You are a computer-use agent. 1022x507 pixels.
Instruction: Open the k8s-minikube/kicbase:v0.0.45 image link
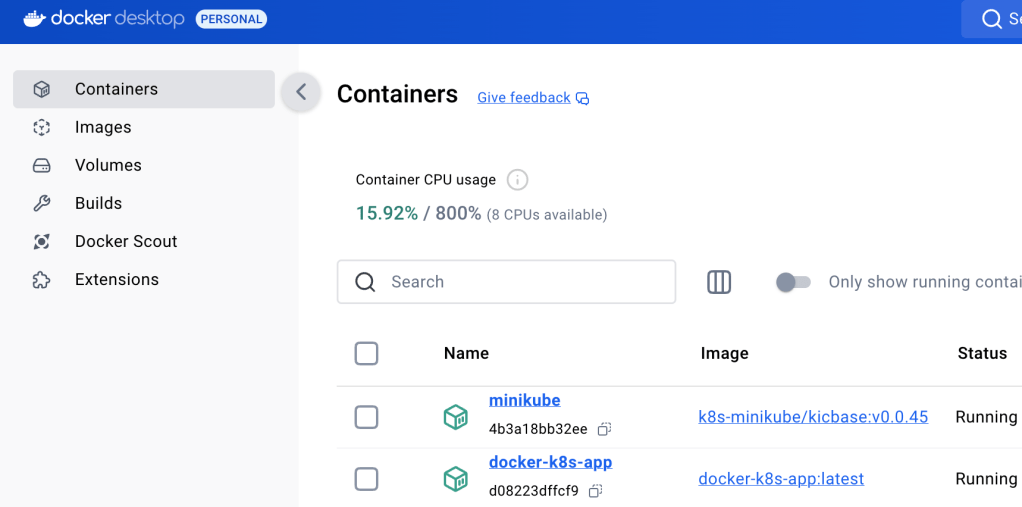tap(812, 417)
